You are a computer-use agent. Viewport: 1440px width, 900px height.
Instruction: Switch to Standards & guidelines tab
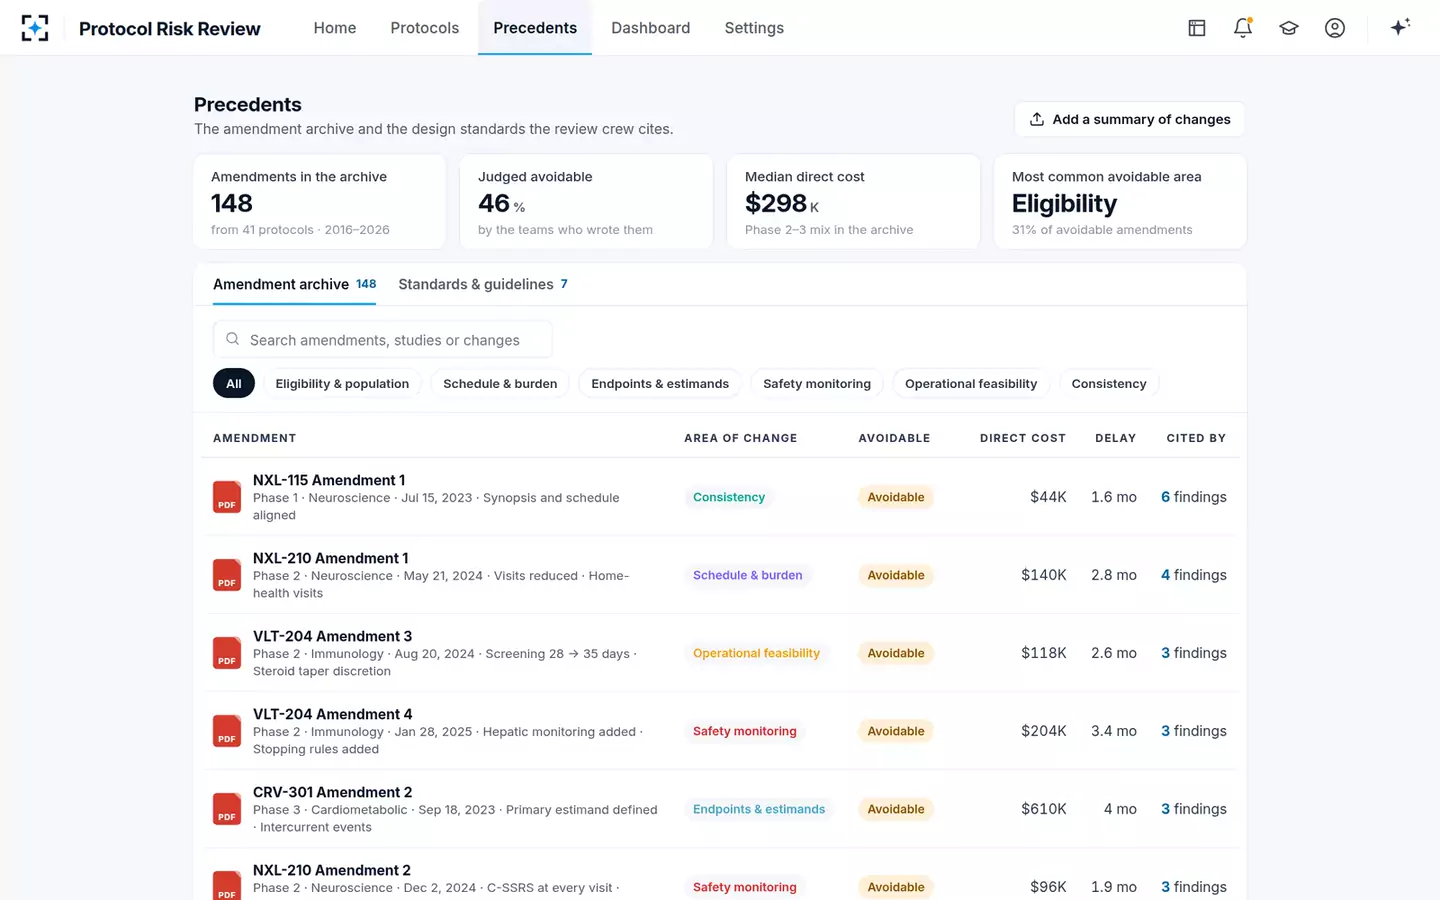pos(483,284)
